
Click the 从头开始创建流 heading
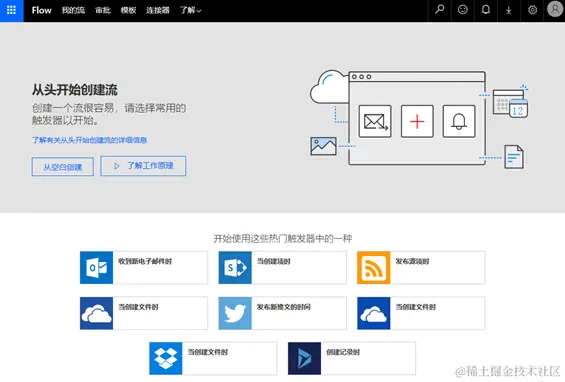tap(75, 90)
